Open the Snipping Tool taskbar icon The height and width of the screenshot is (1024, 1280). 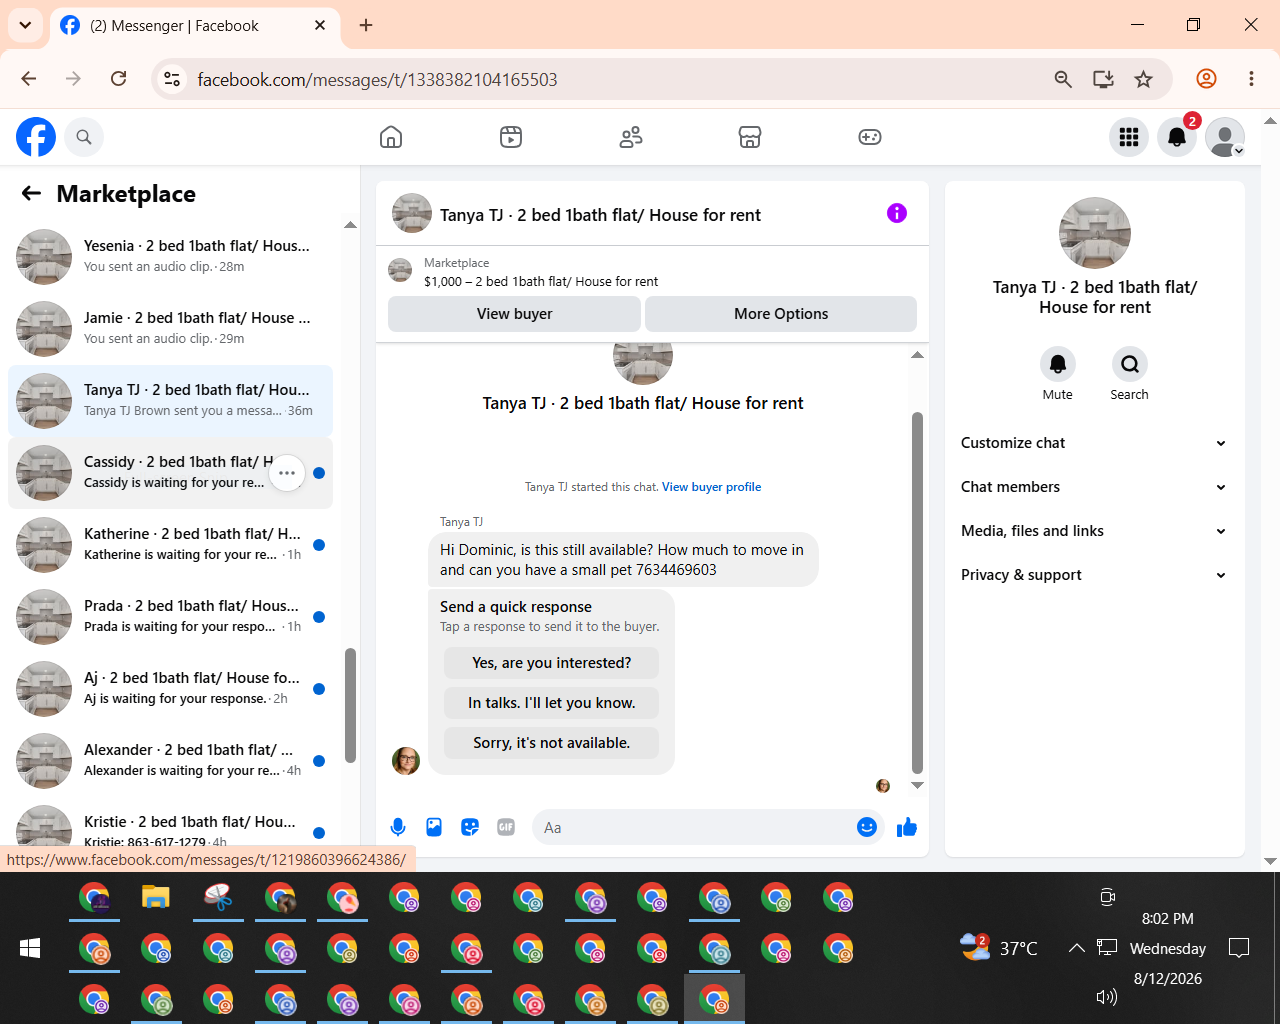coord(218,898)
